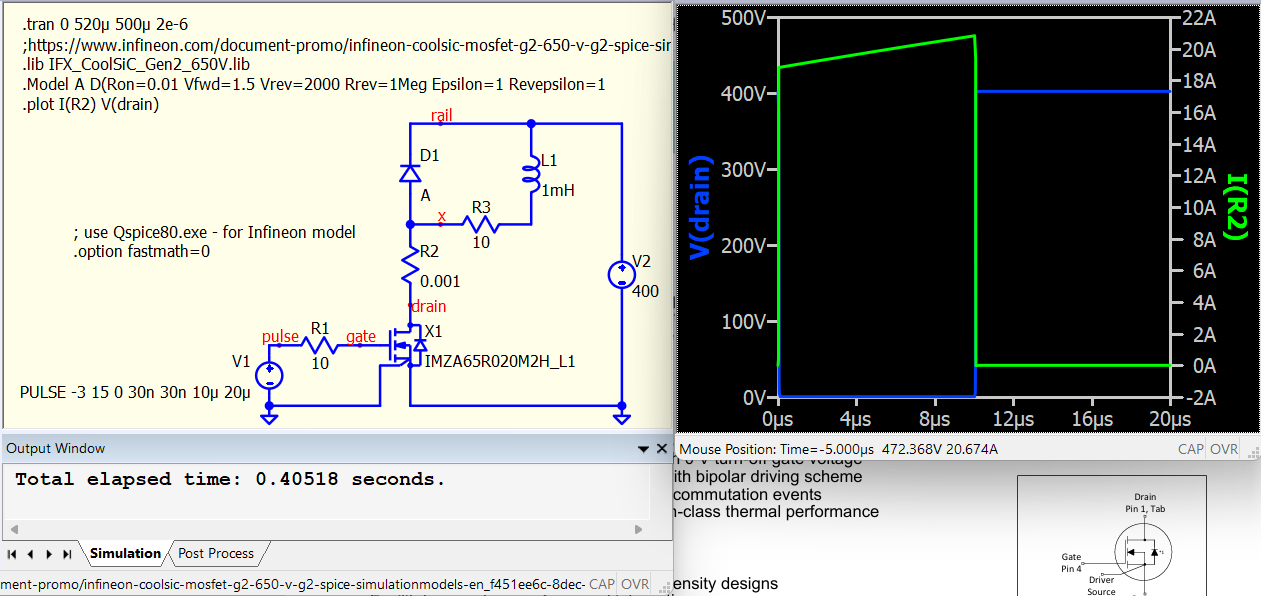Click the R2 sense resistor symbol
Image resolution: width=1261 pixels, height=596 pixels.
tap(410, 266)
